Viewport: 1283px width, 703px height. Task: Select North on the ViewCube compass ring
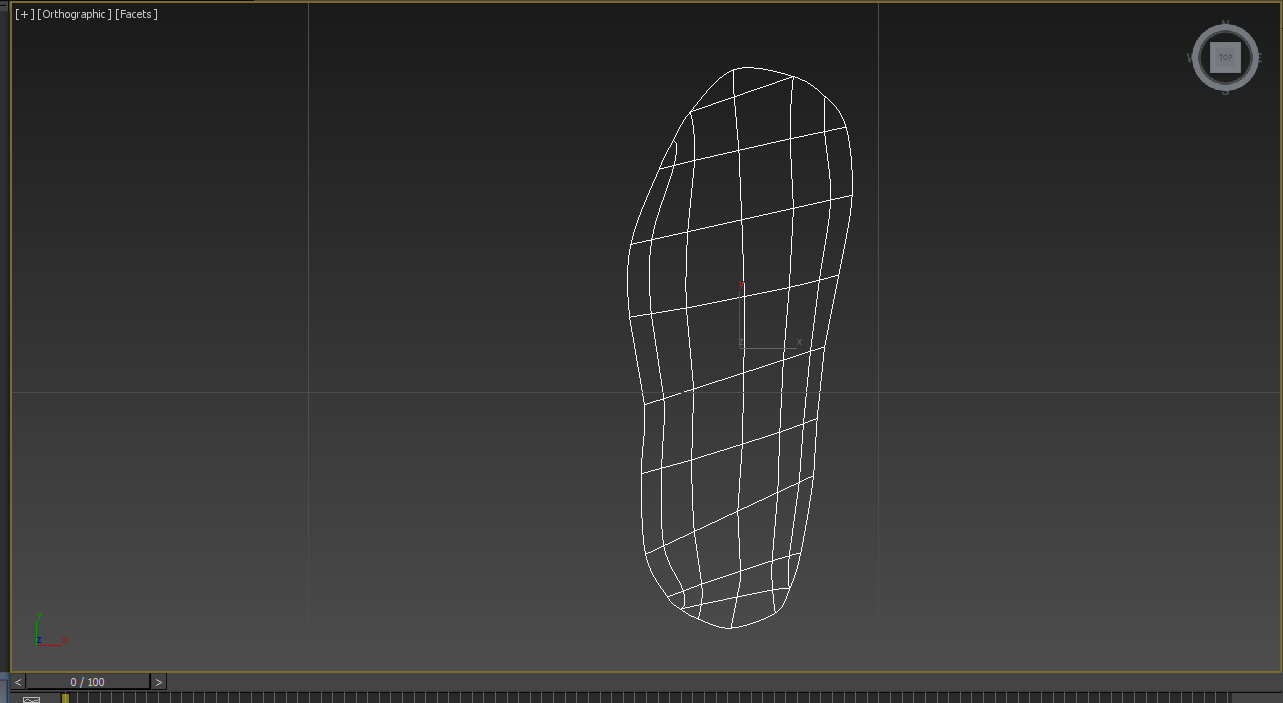click(1226, 22)
